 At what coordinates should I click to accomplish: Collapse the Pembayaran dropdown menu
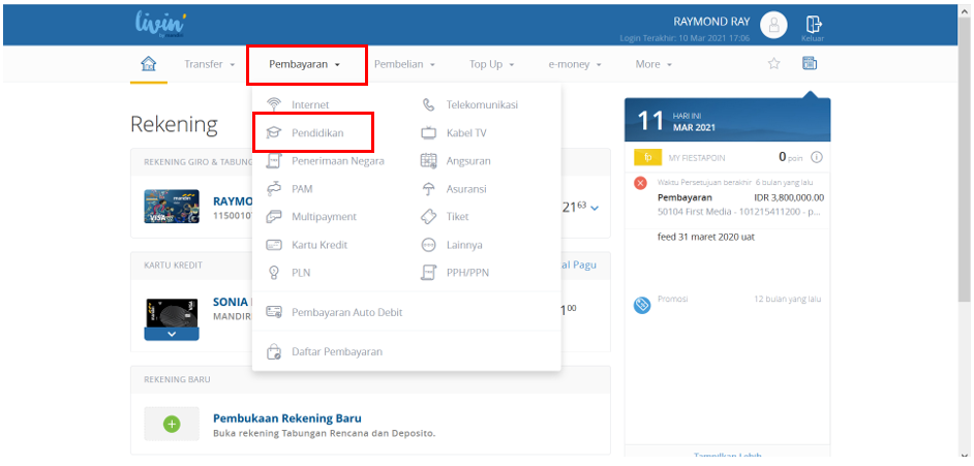[304, 64]
